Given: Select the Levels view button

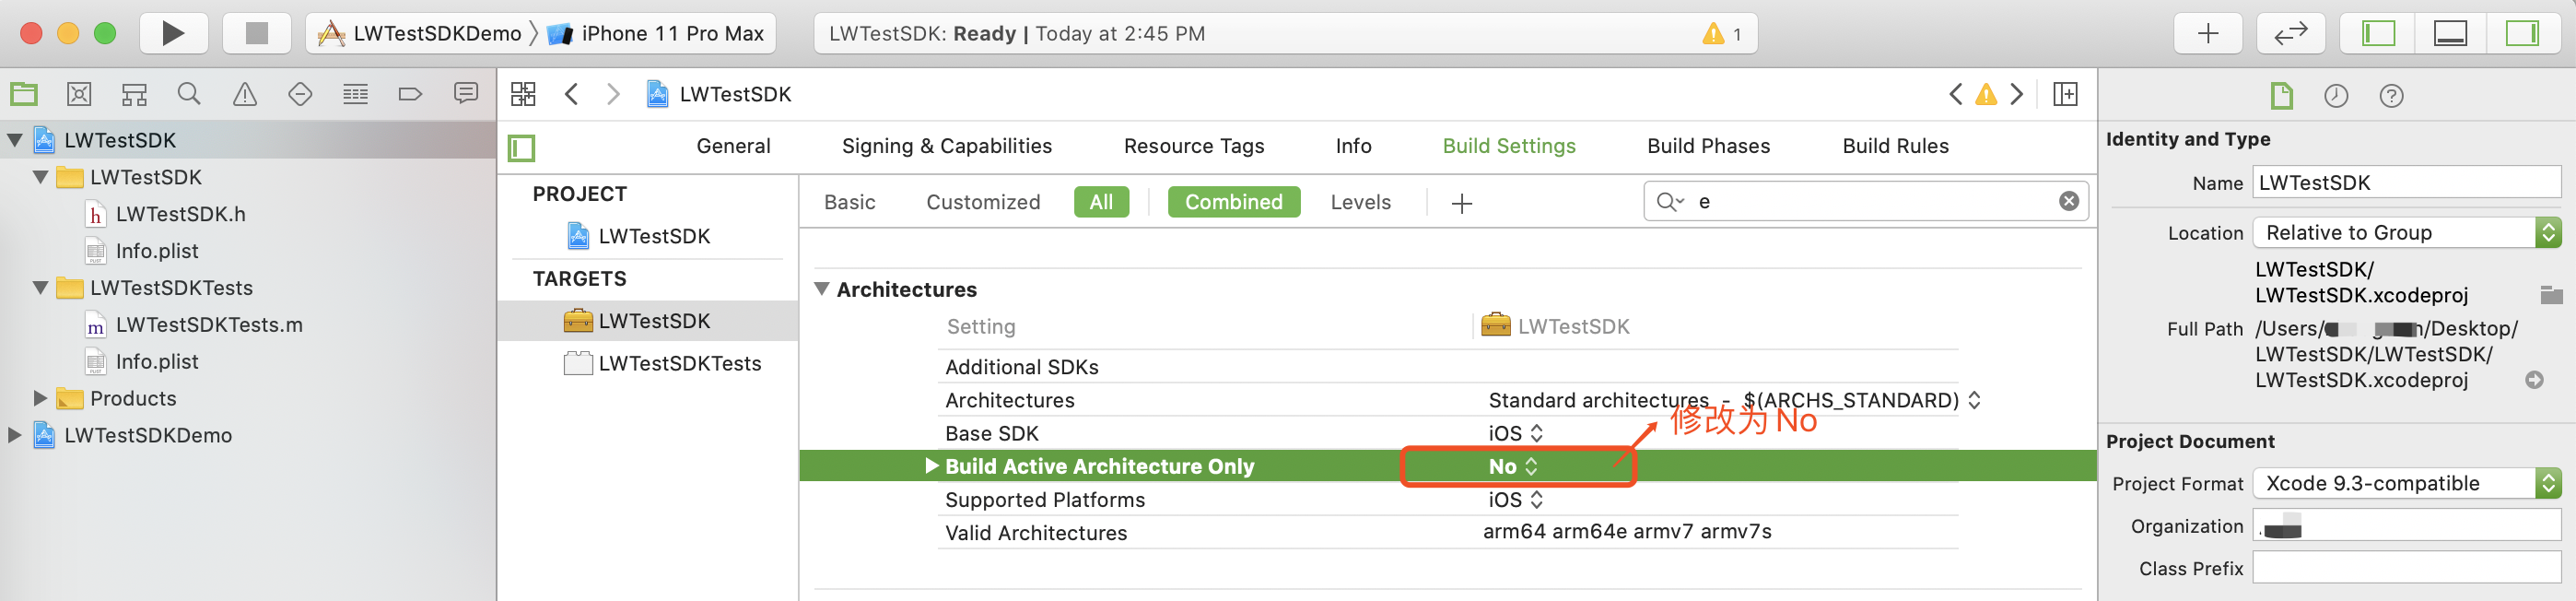Looking at the screenshot, I should point(1360,202).
